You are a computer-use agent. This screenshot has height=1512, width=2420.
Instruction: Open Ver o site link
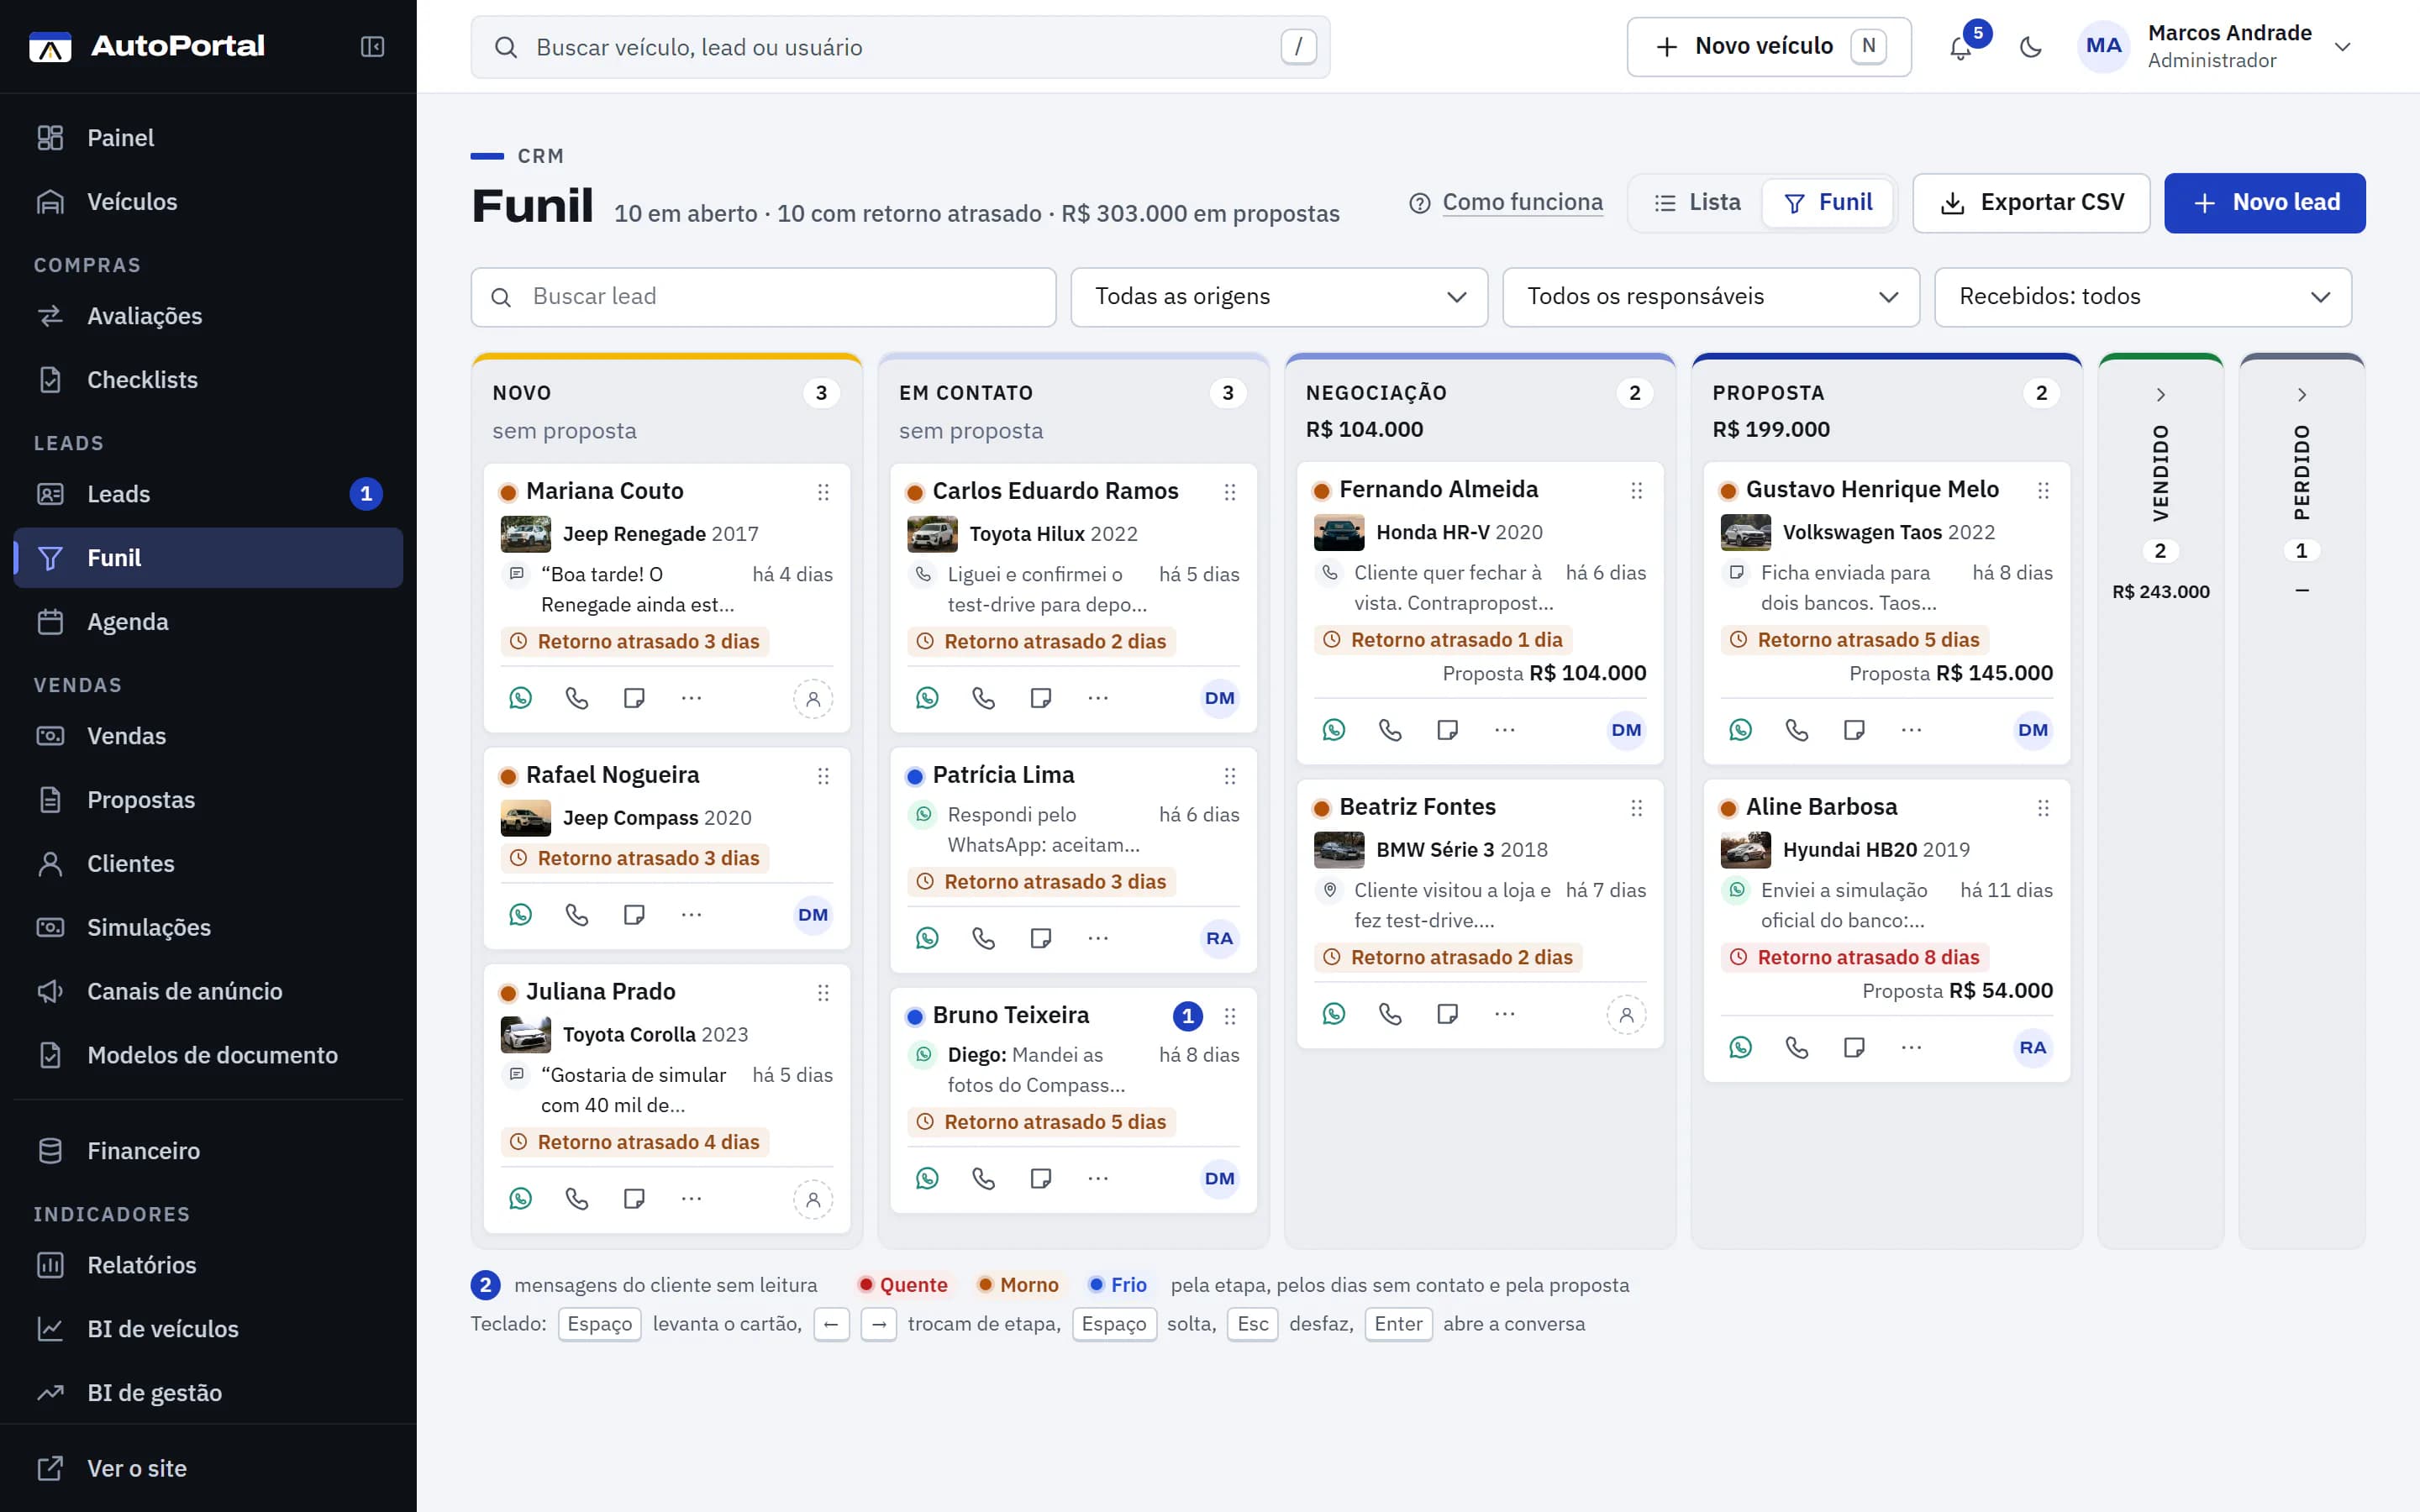coord(208,1469)
